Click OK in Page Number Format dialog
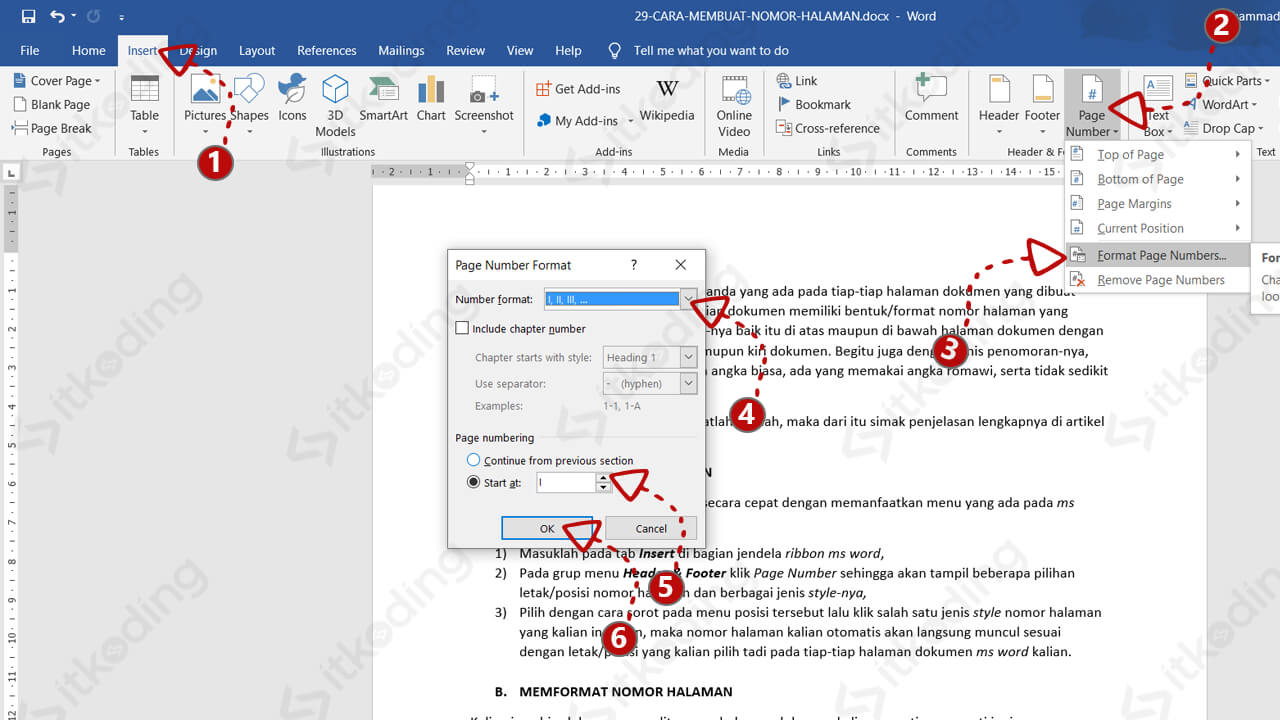 click(x=547, y=528)
